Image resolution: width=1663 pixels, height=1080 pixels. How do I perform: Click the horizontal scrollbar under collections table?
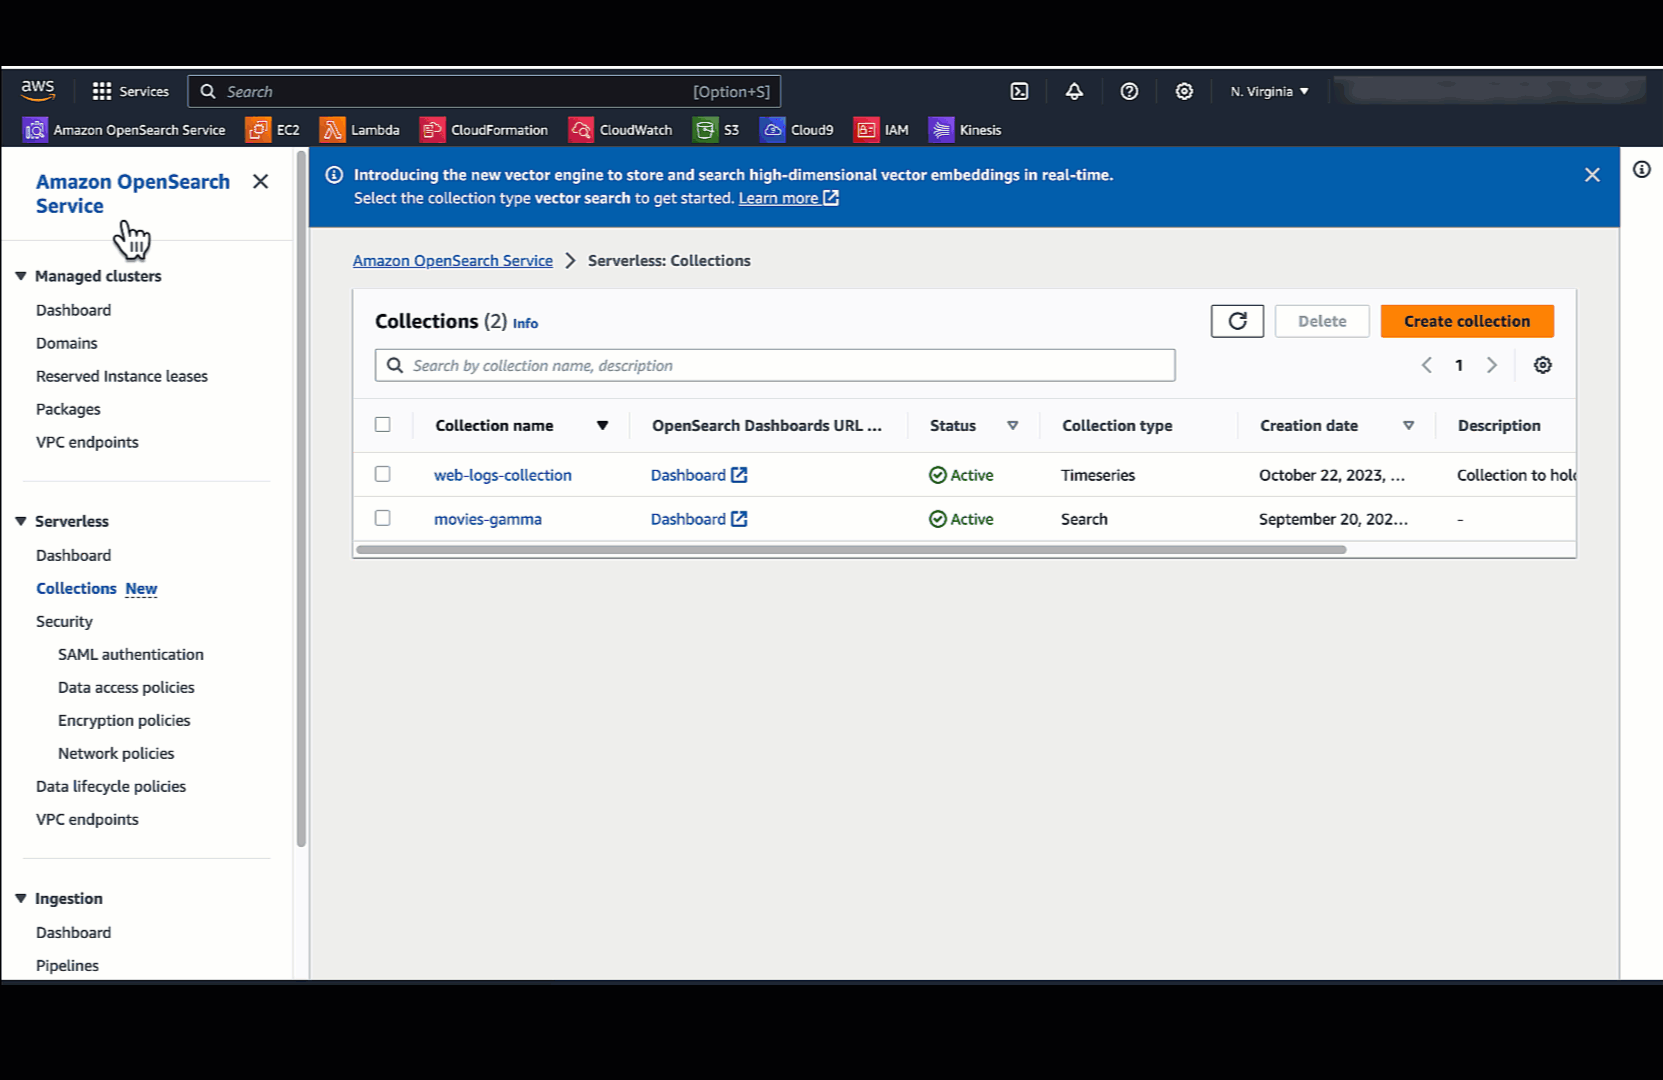[x=851, y=549]
